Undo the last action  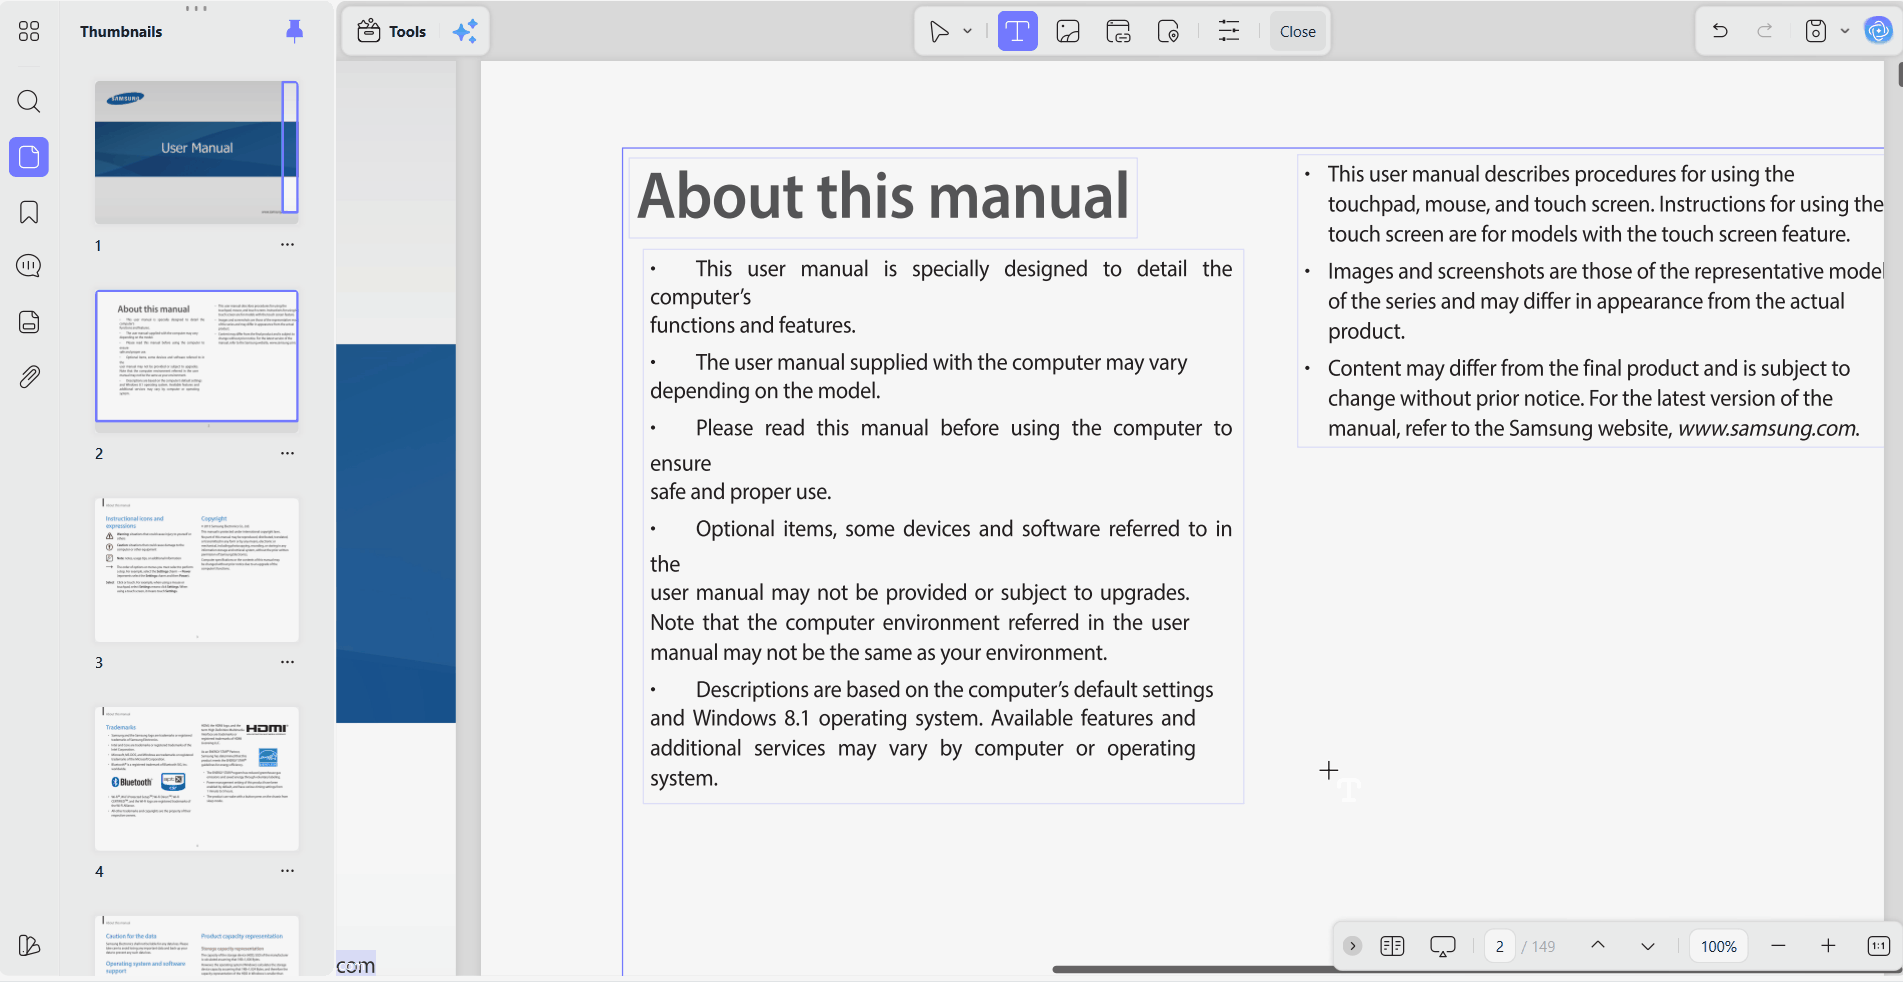point(1720,31)
